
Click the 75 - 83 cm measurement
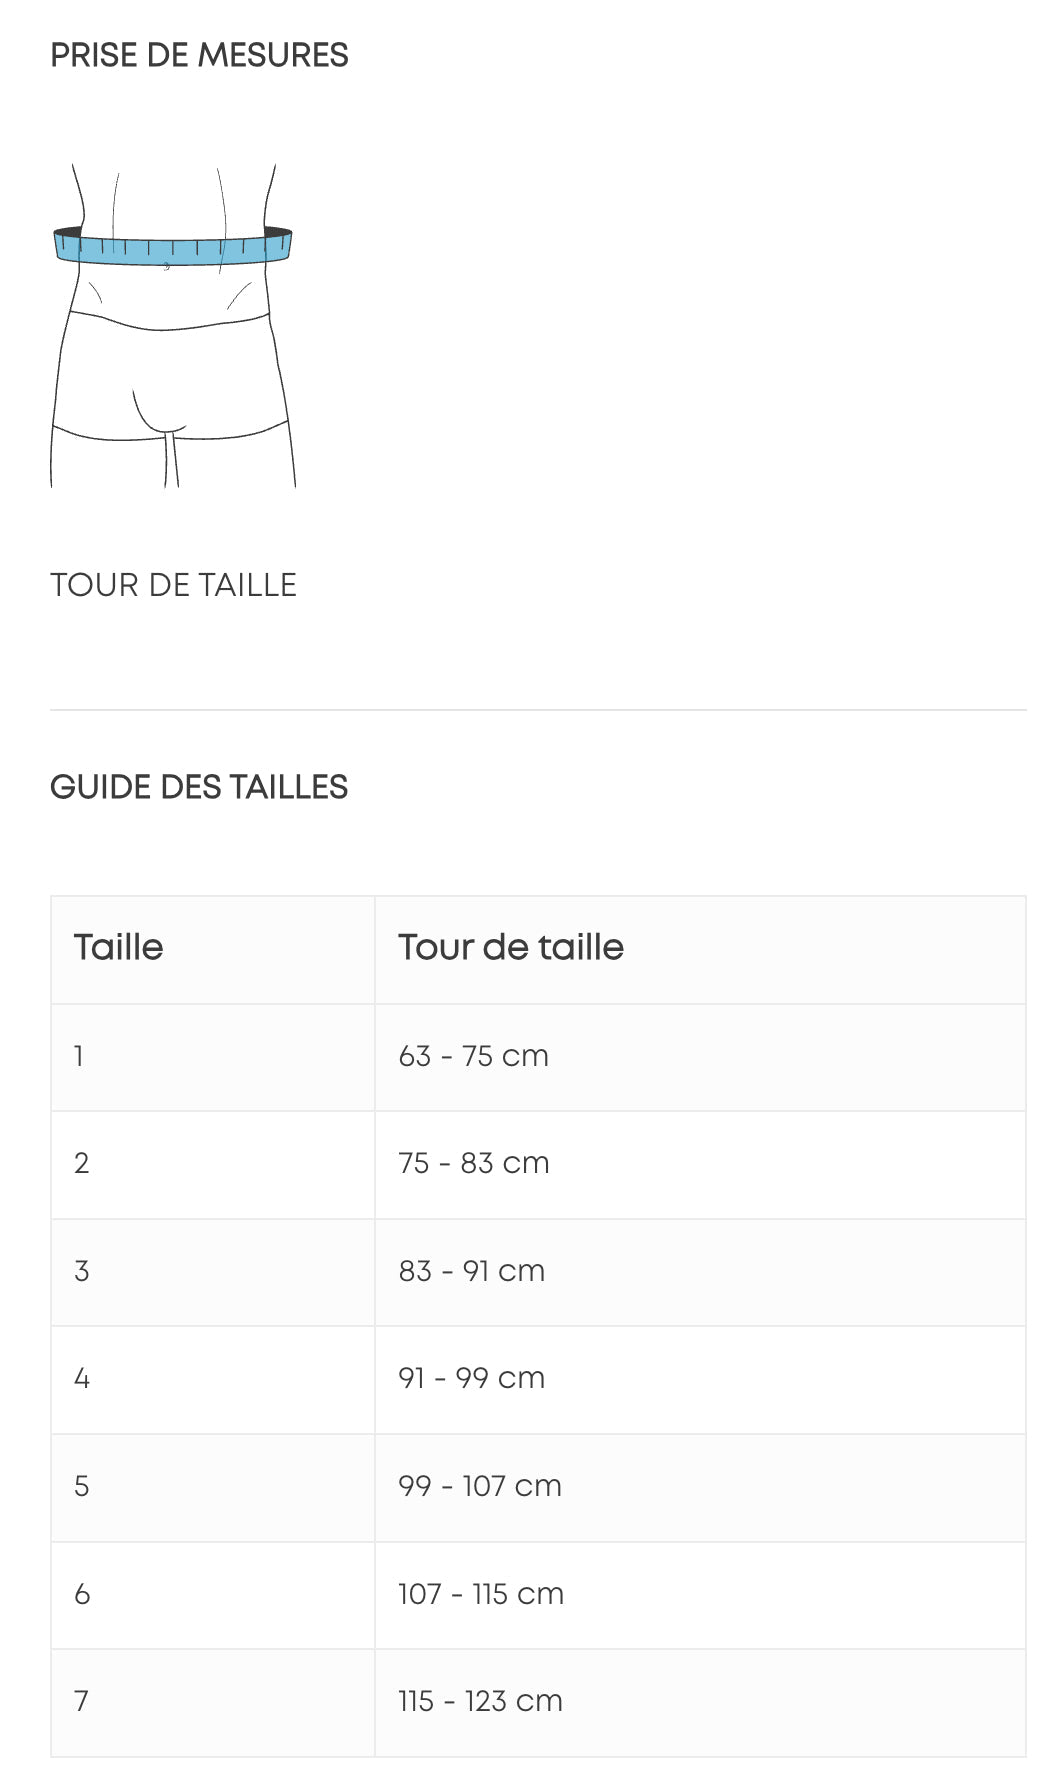(x=473, y=1163)
